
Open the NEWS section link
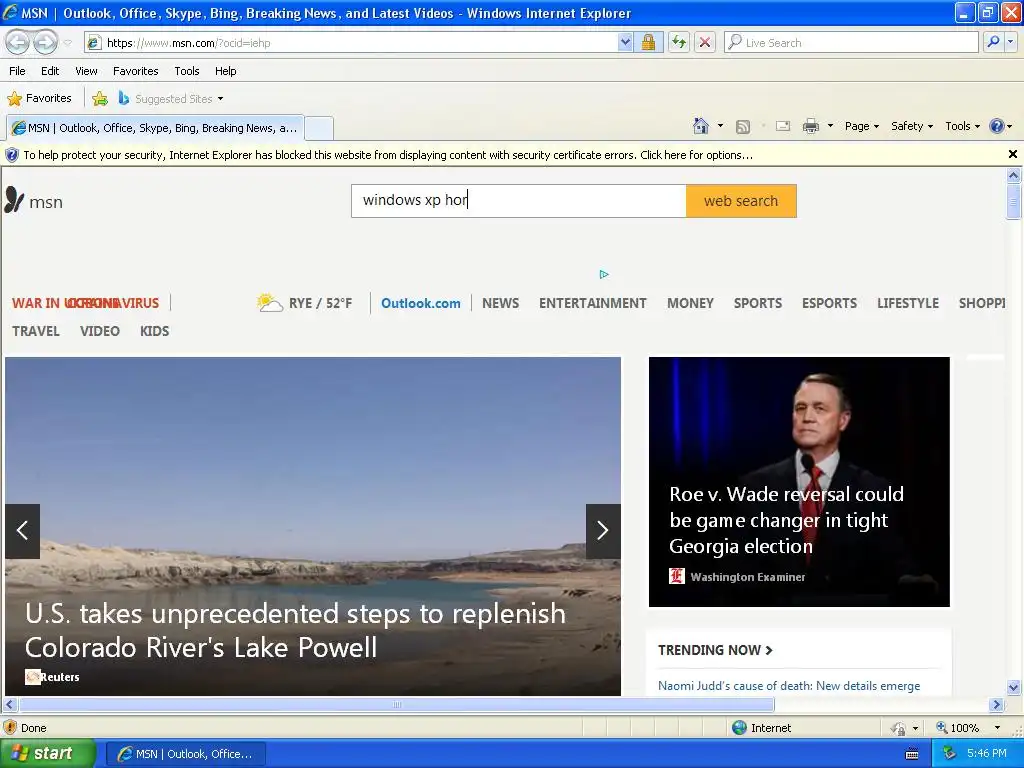point(500,303)
